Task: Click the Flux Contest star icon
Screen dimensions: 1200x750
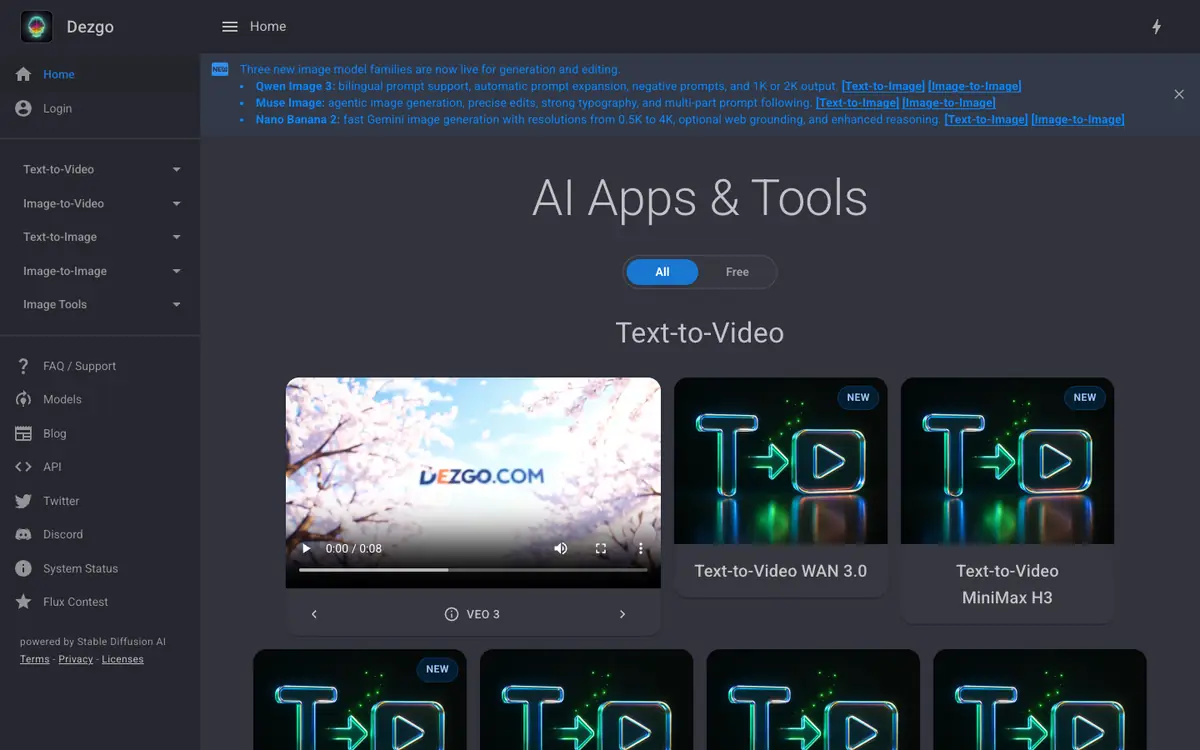Action: click(24, 602)
